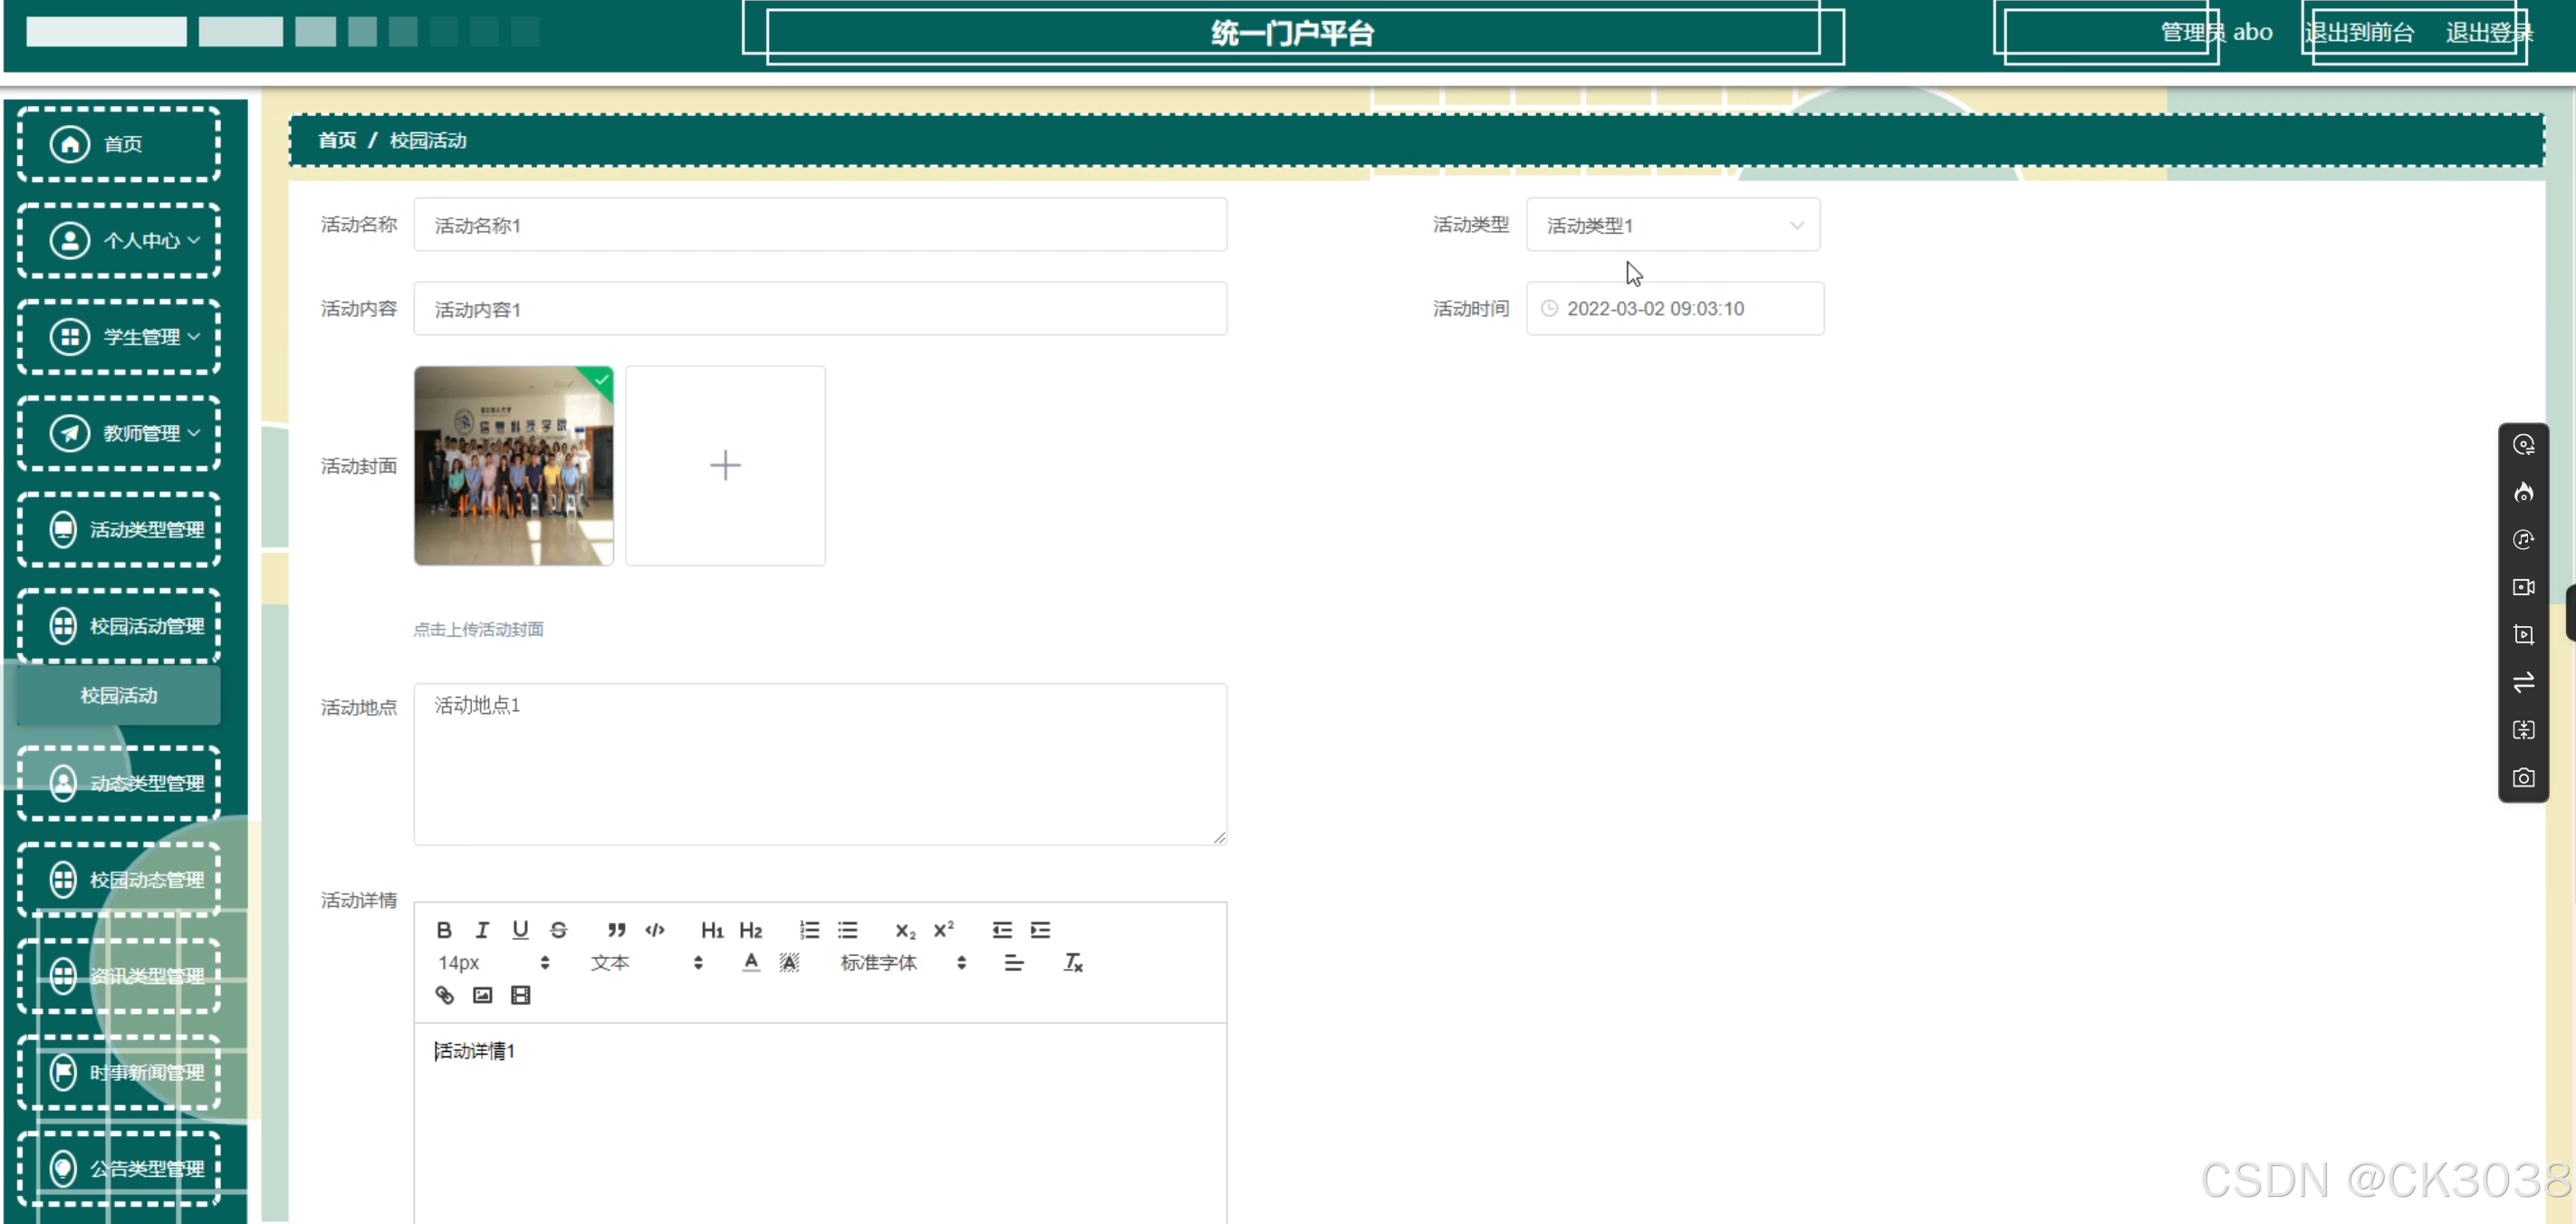Open the 活动类型 dropdown
The image size is (2576, 1224).
(x=1672, y=225)
